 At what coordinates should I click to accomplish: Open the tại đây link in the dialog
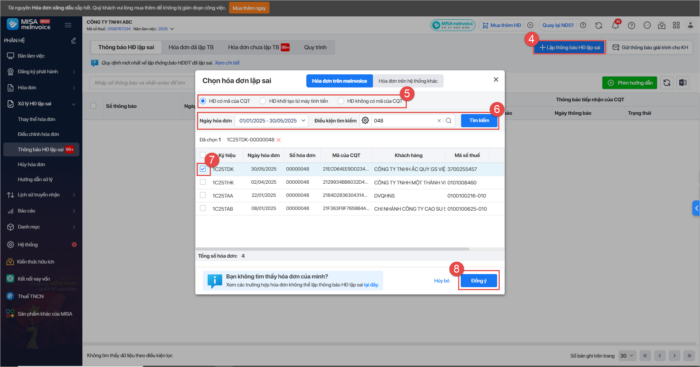(x=371, y=285)
